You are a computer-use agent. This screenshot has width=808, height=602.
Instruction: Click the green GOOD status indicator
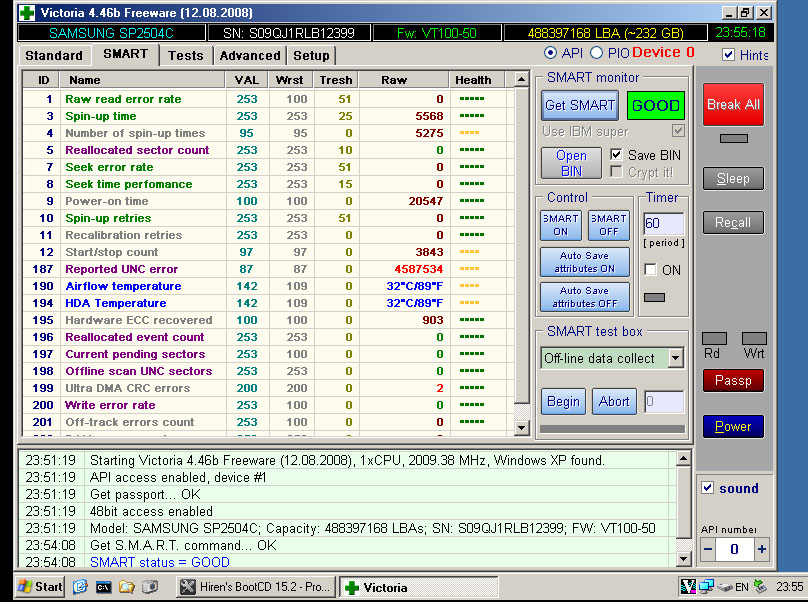656,105
